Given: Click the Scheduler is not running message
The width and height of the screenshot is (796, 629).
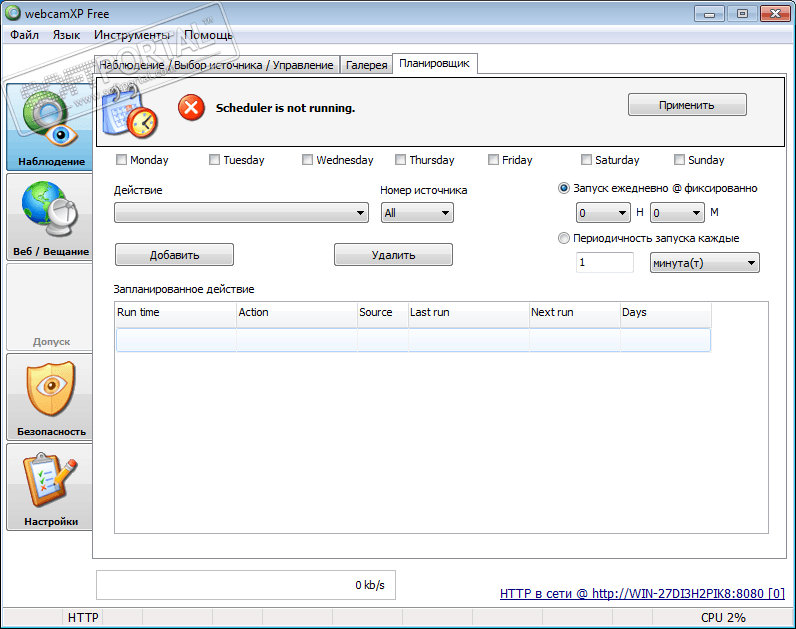Looking at the screenshot, I should pyautogui.click(x=285, y=108).
